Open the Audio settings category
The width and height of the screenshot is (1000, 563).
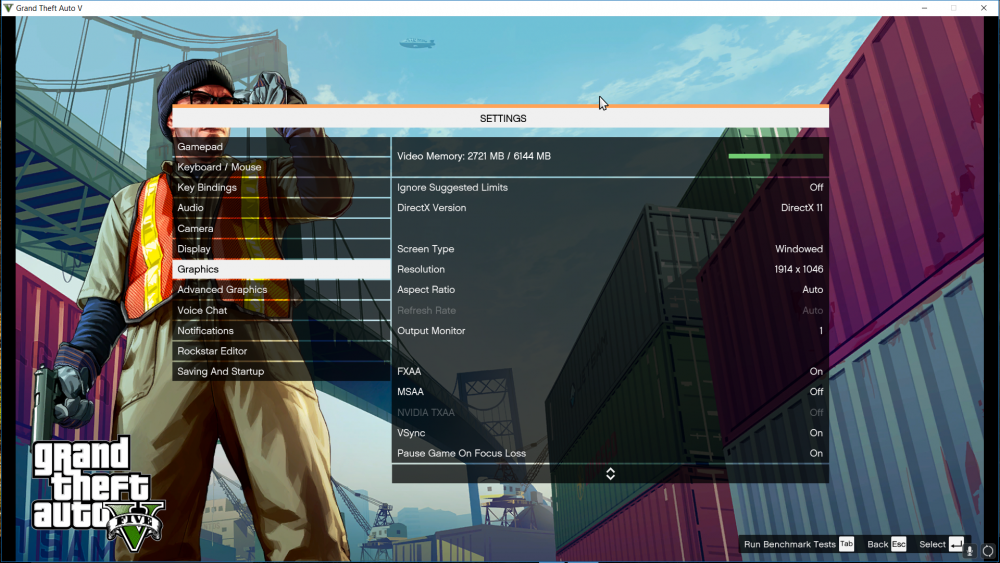(281, 208)
